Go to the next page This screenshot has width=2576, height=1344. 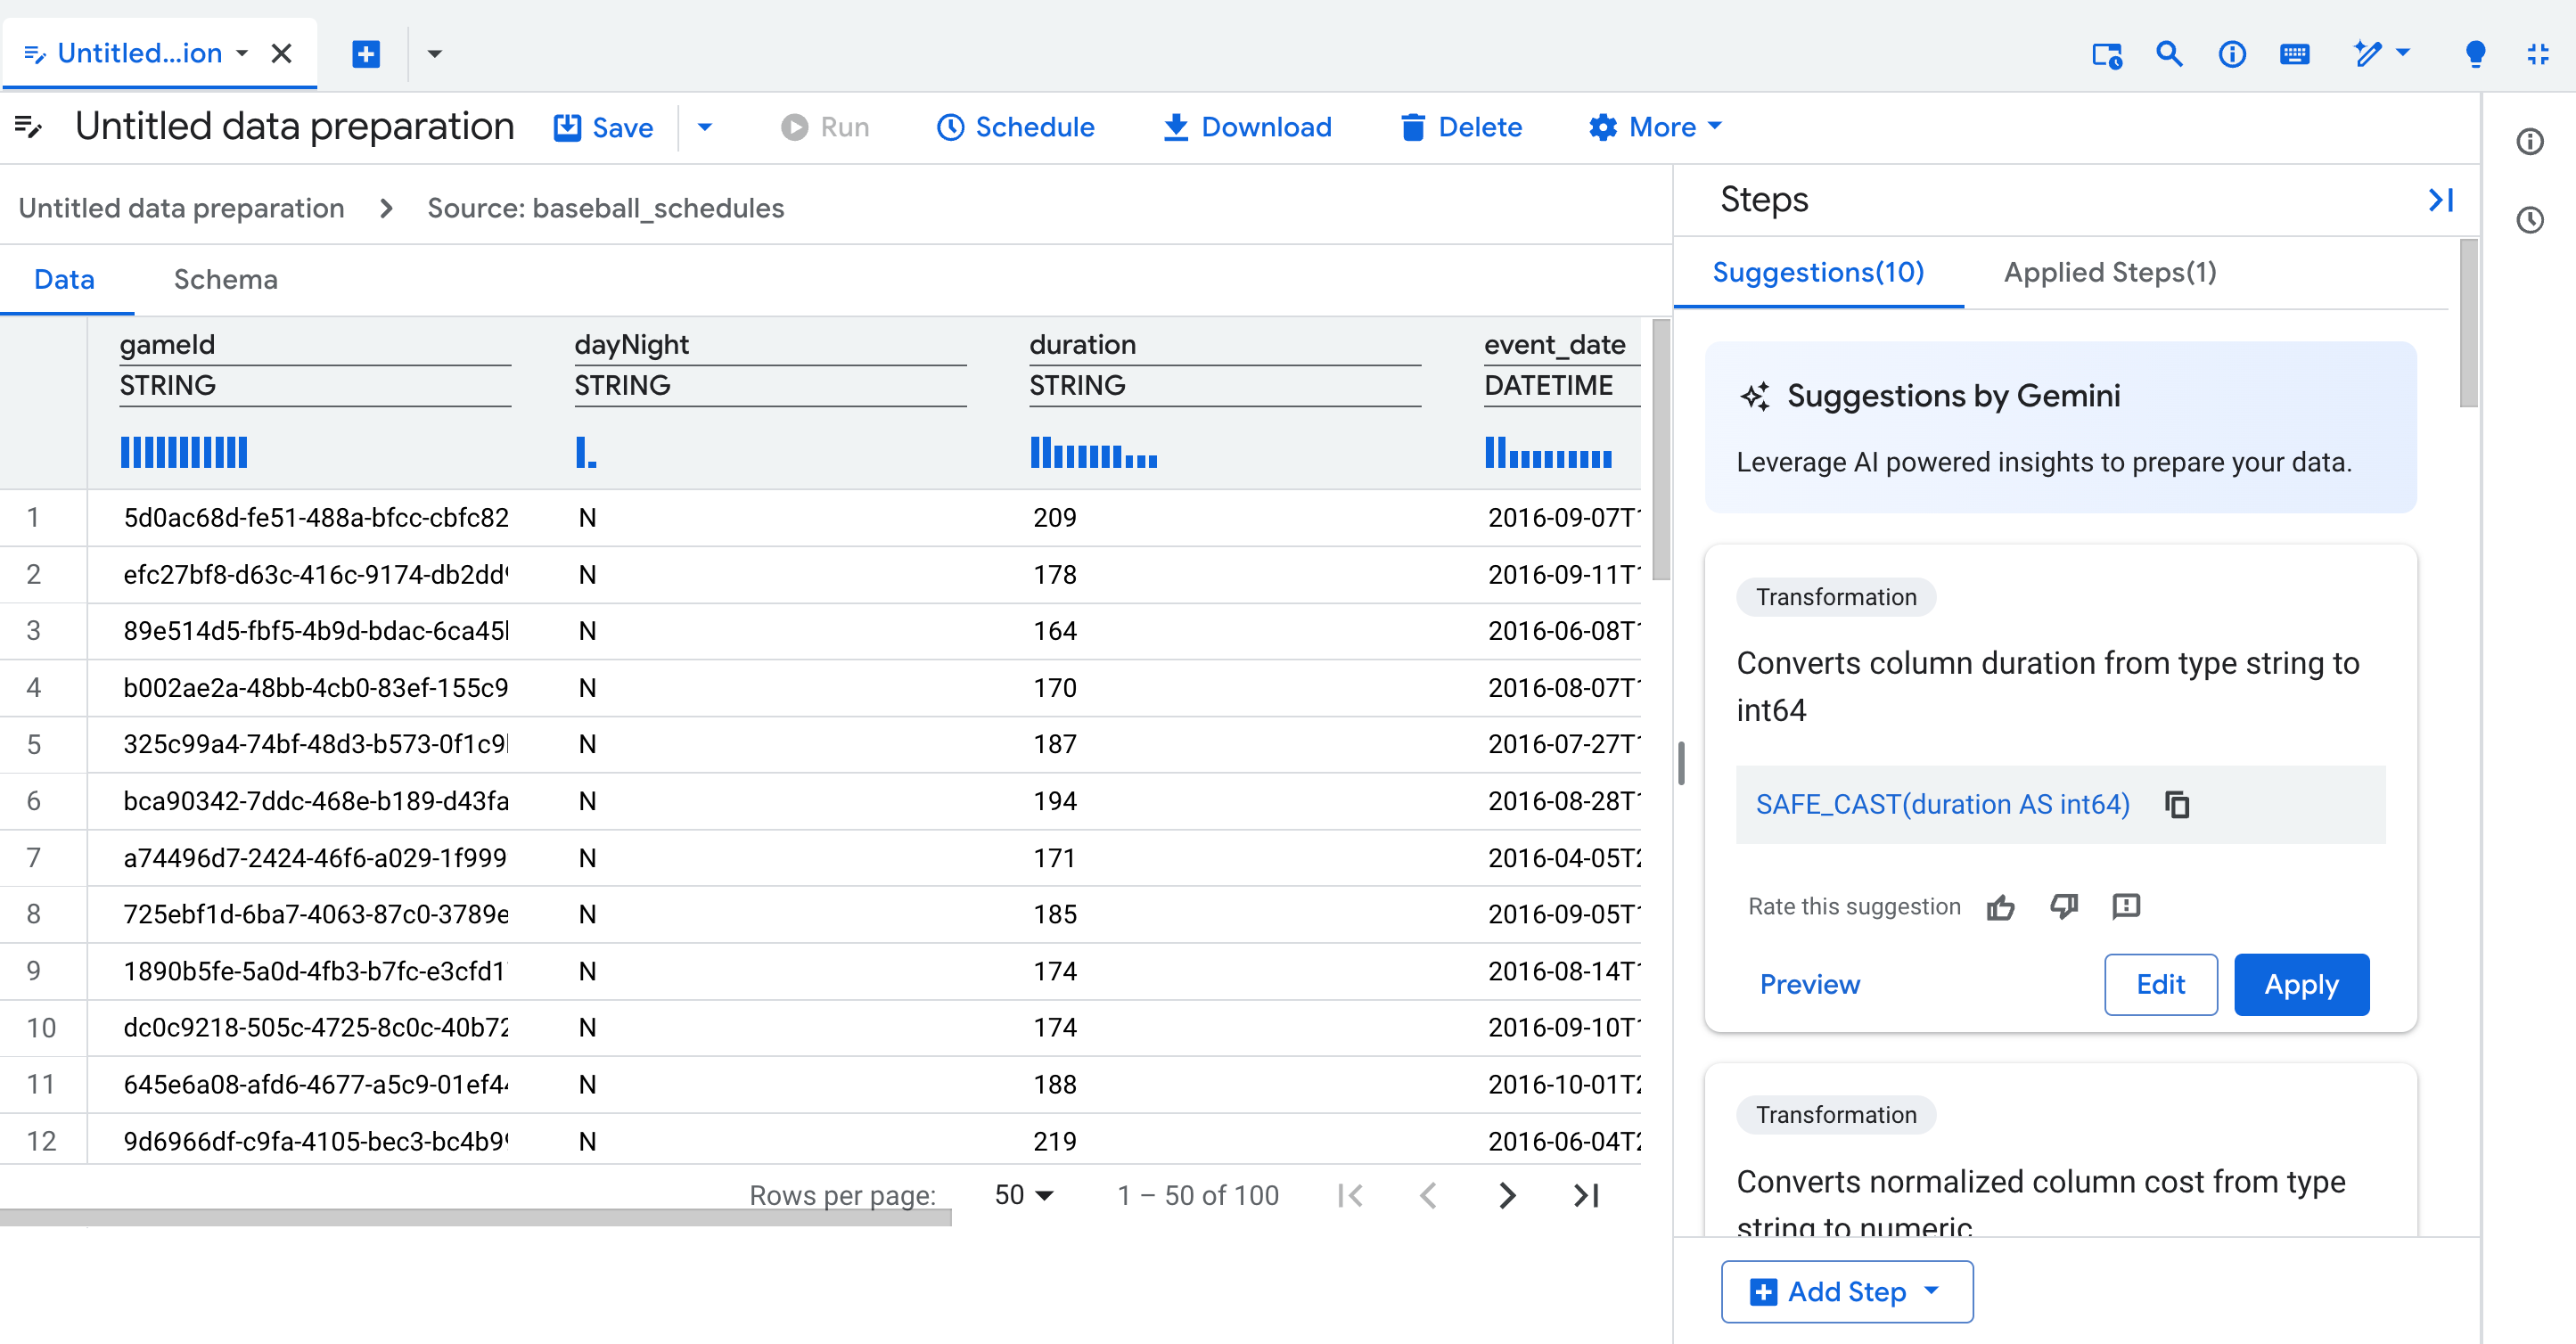[x=1507, y=1195]
